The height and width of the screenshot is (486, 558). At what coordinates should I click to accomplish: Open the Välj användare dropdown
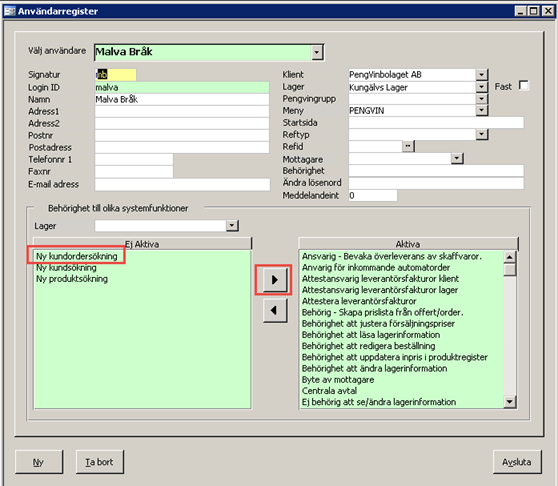pyautogui.click(x=317, y=53)
